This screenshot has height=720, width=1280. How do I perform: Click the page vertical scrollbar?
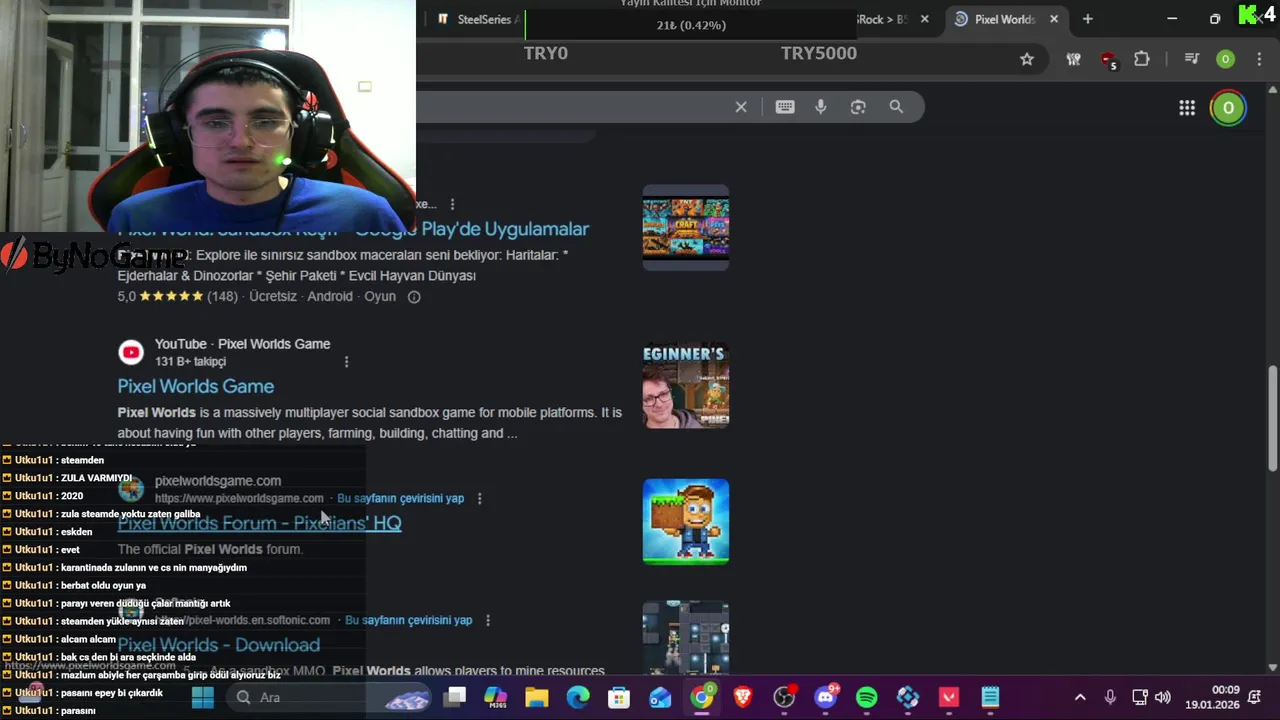tap(1273, 418)
